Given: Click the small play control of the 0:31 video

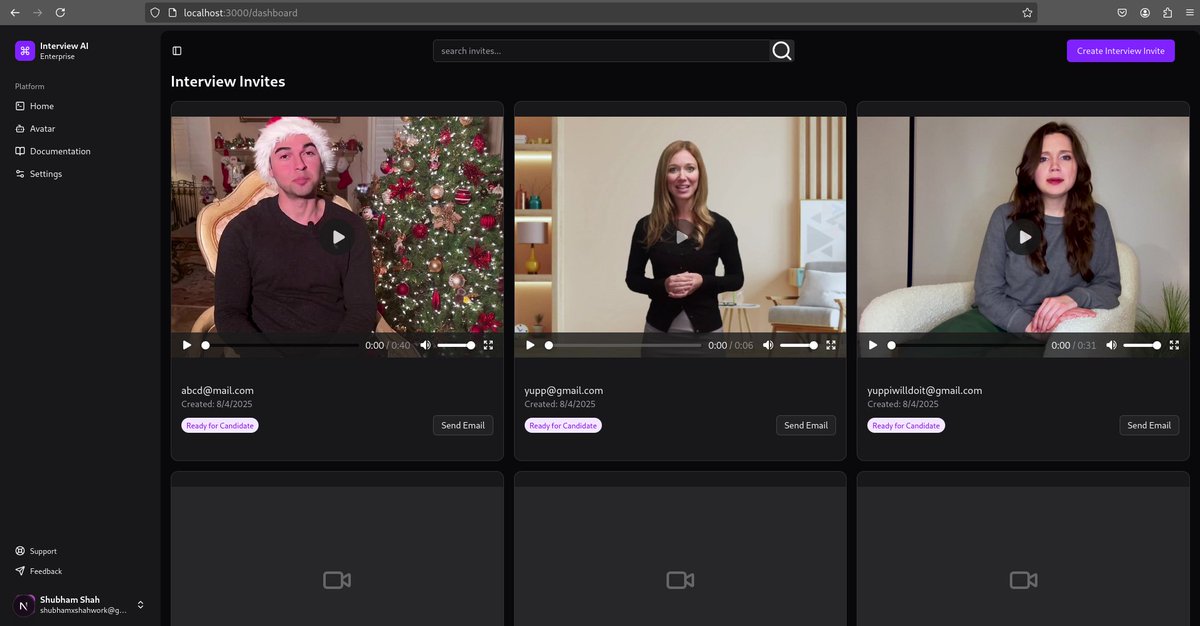Looking at the screenshot, I should [873, 345].
